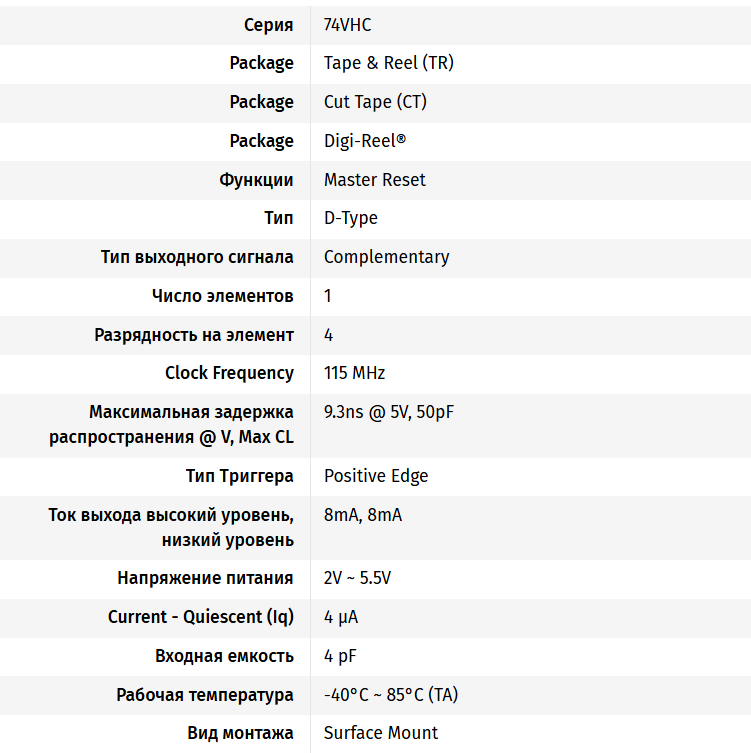The height and width of the screenshot is (753, 751).
Task: Click the D-Type value
Action: point(350,218)
